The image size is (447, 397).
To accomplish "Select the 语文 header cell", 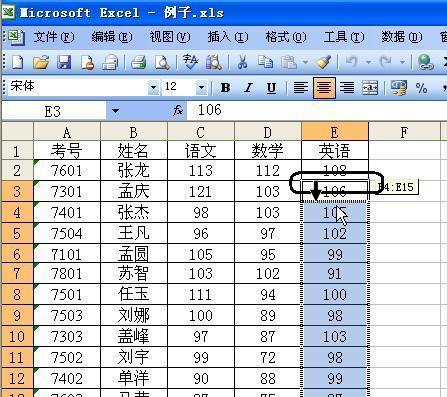I will pos(201,151).
